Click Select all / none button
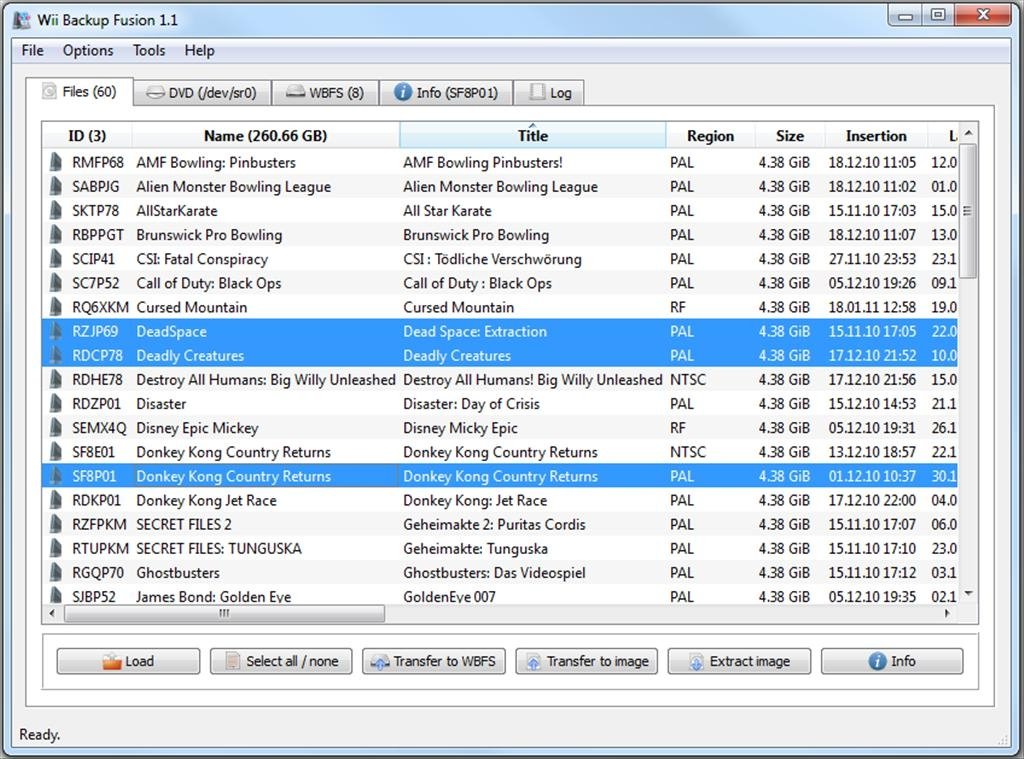 pyautogui.click(x=281, y=661)
